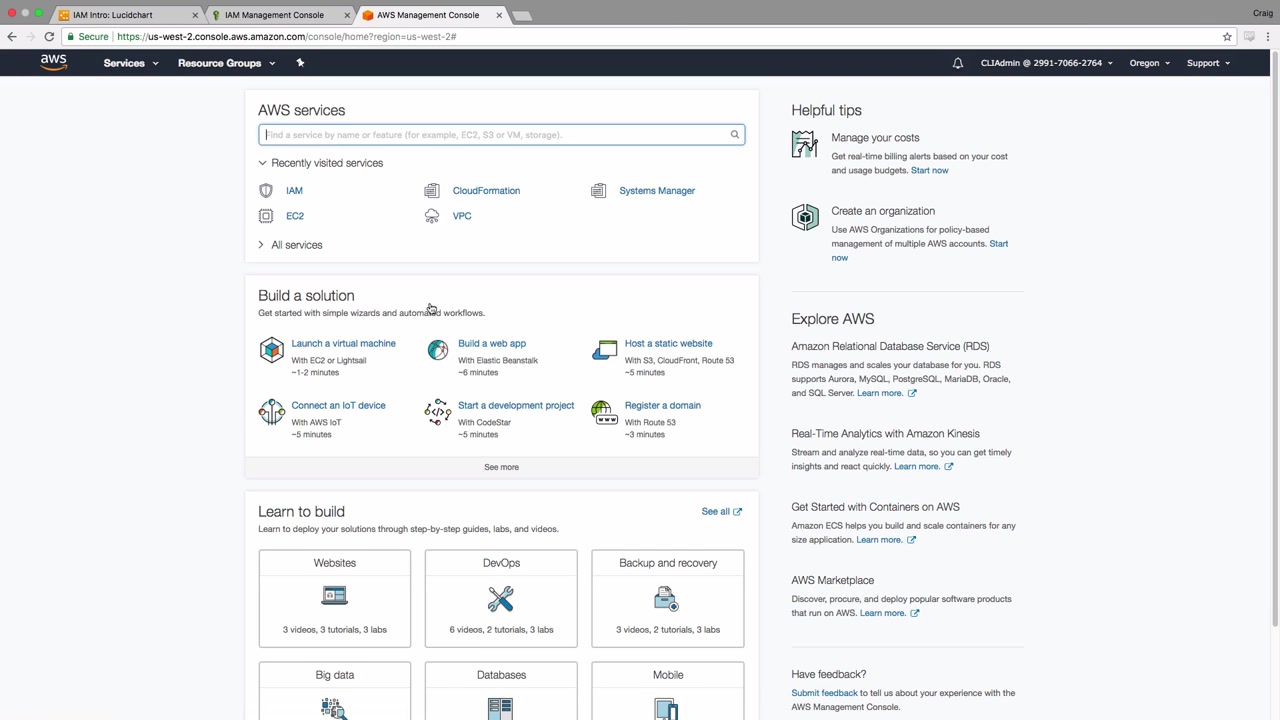Image resolution: width=1280 pixels, height=720 pixels.
Task: Open the Oregon region dropdown
Action: (x=1151, y=63)
